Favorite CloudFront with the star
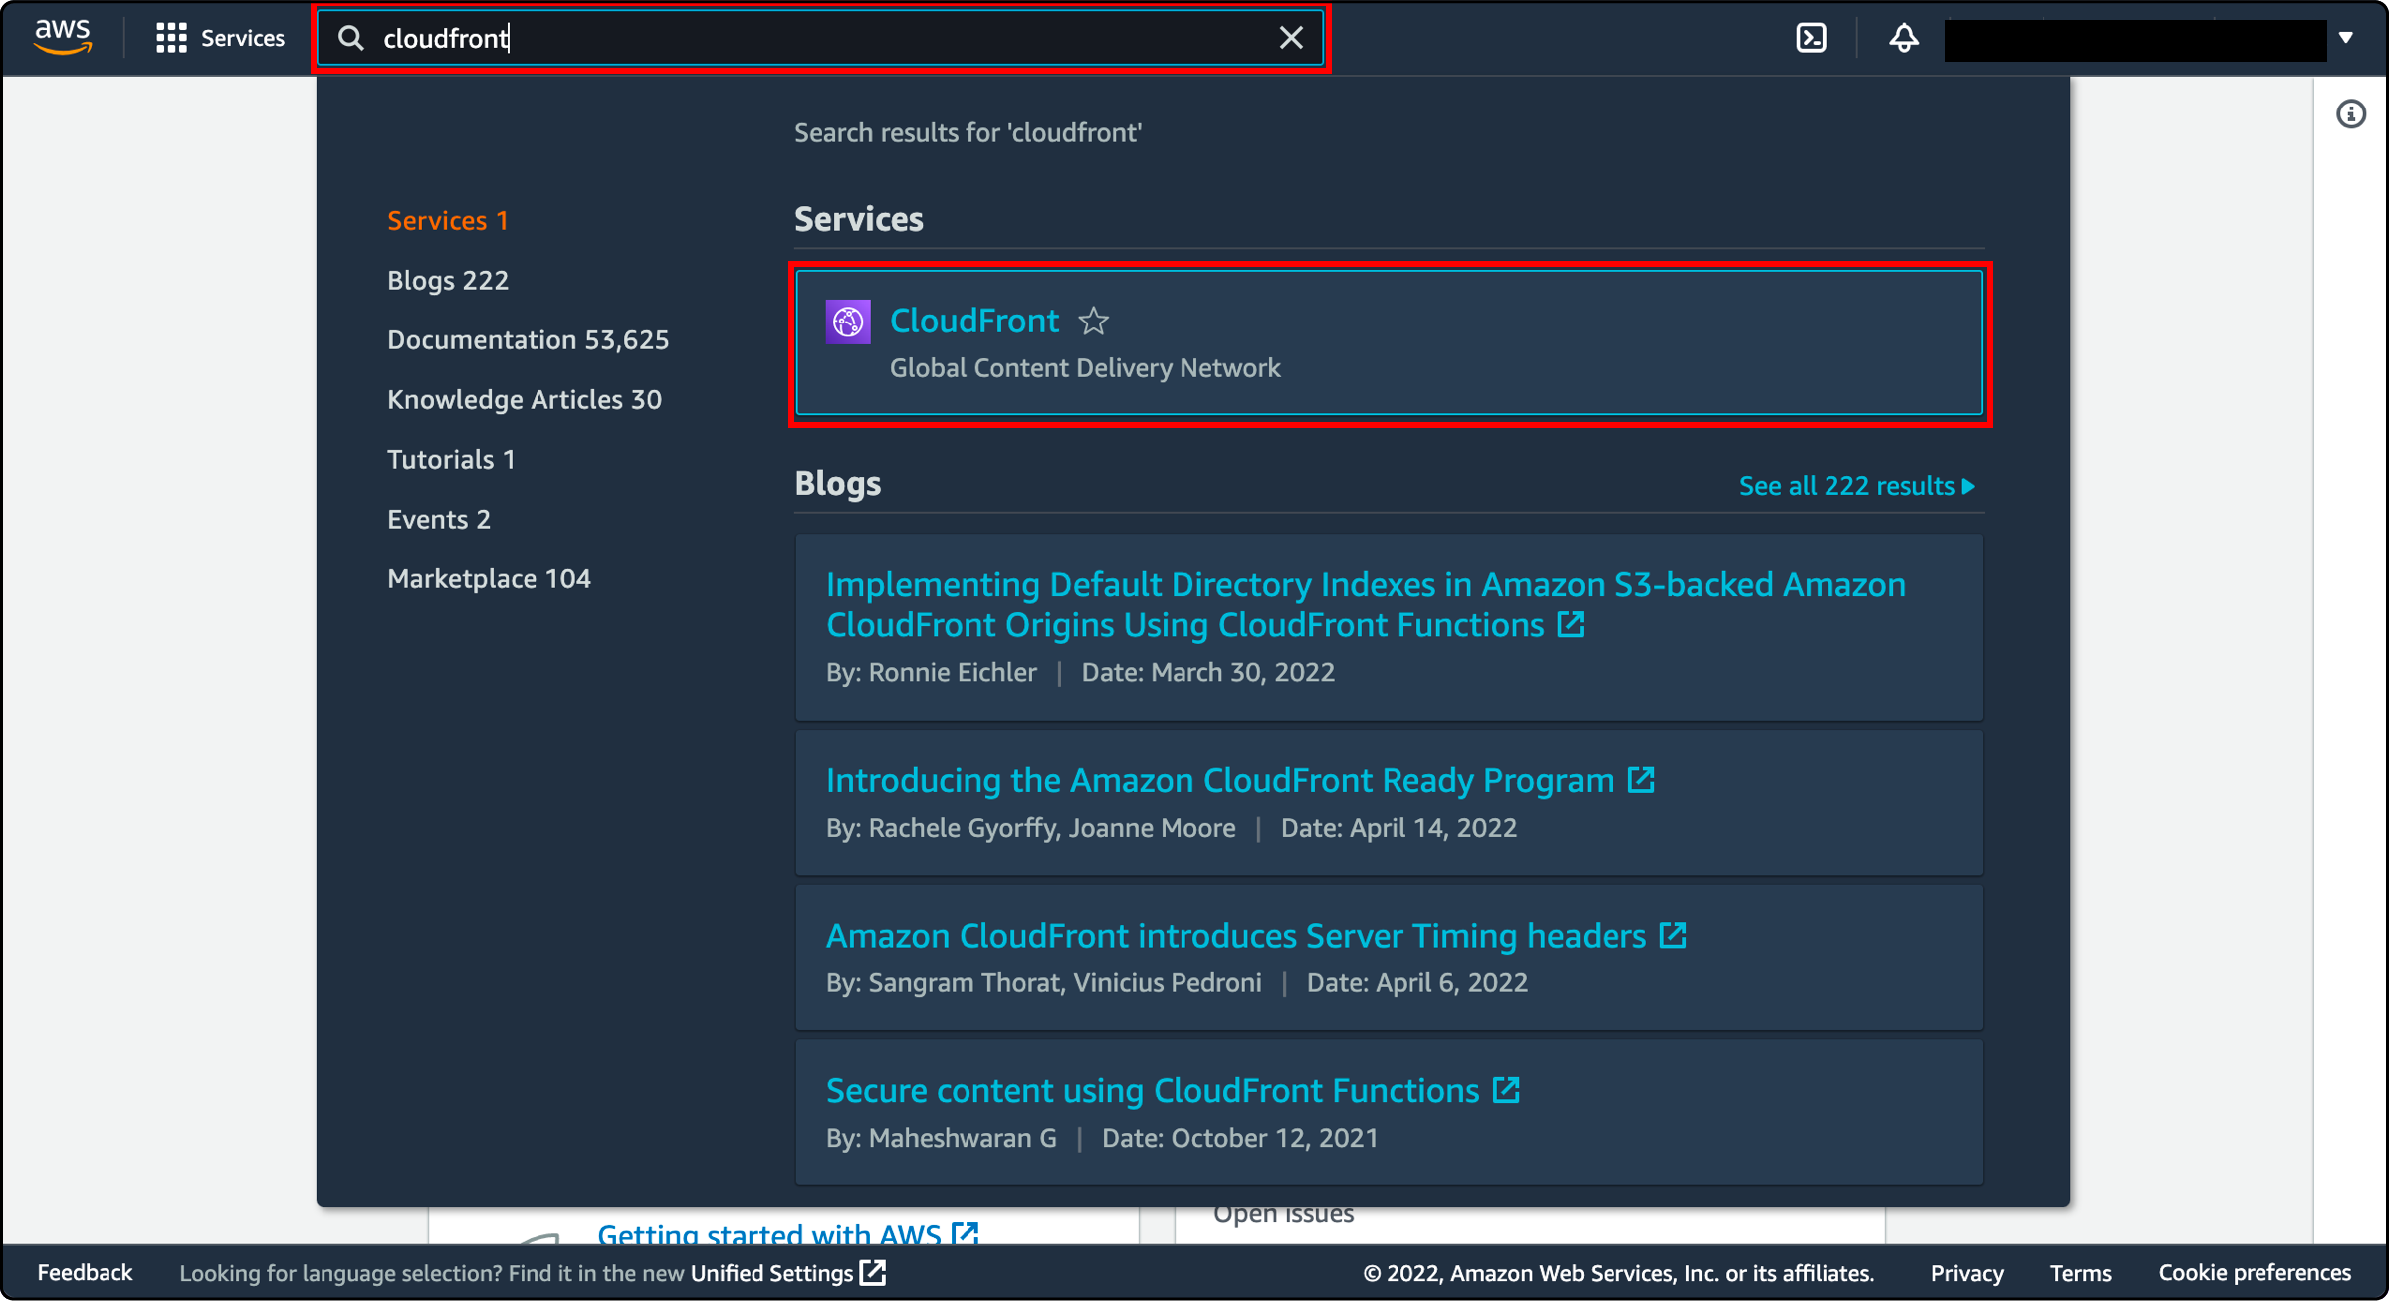 [x=1093, y=321]
